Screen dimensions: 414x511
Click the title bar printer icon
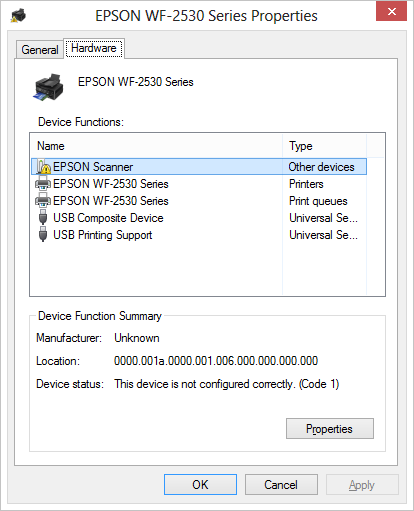coord(18,16)
